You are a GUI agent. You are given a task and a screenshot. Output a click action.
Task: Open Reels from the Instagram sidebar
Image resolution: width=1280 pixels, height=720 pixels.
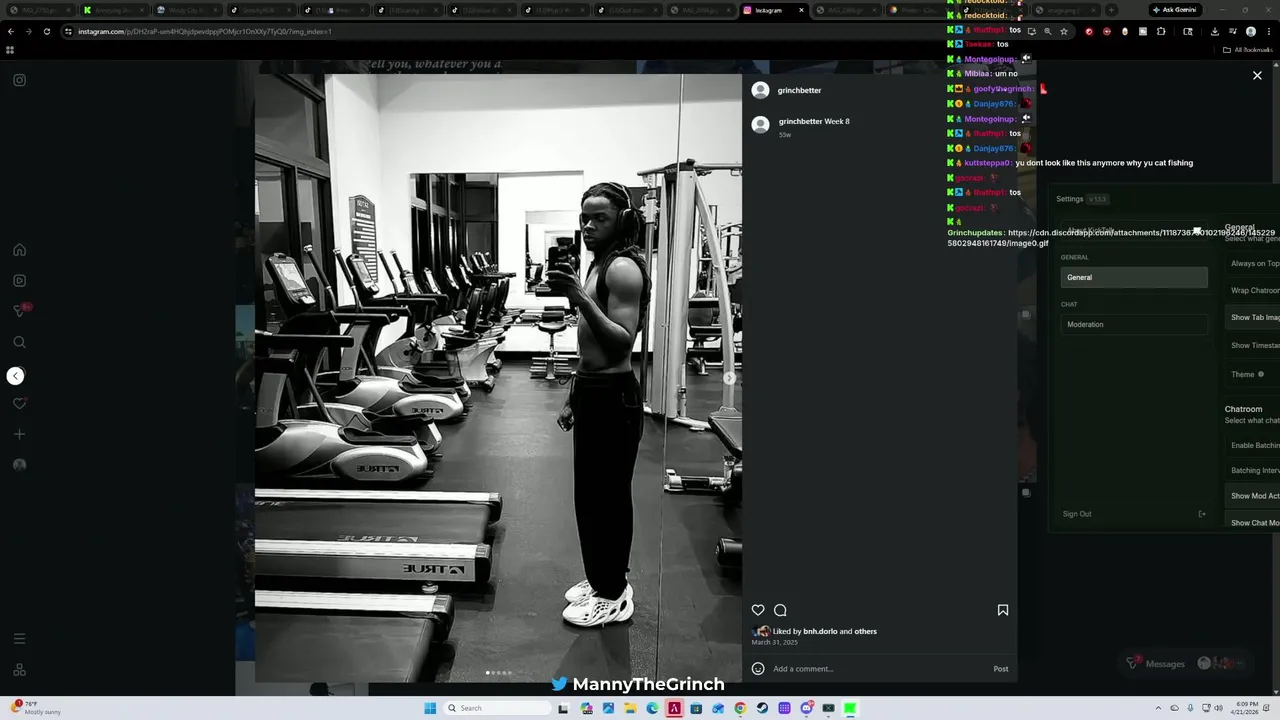pyautogui.click(x=19, y=280)
